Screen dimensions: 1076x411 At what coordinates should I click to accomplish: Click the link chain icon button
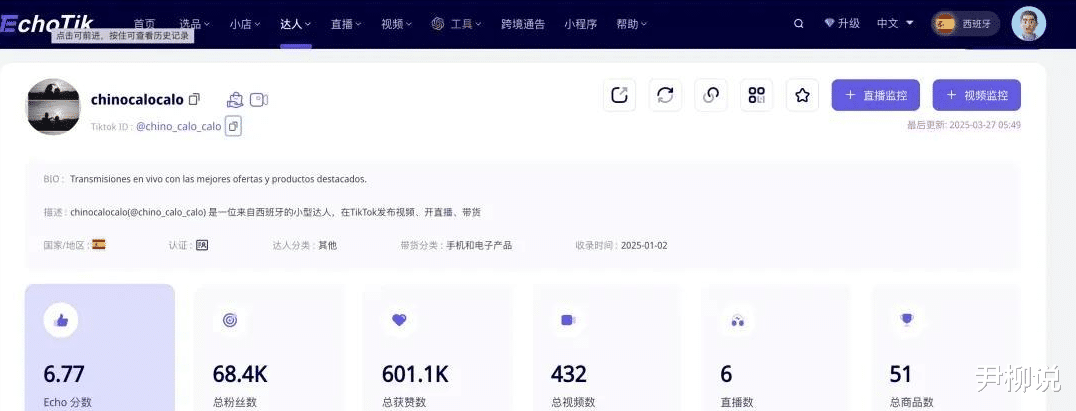(x=711, y=95)
